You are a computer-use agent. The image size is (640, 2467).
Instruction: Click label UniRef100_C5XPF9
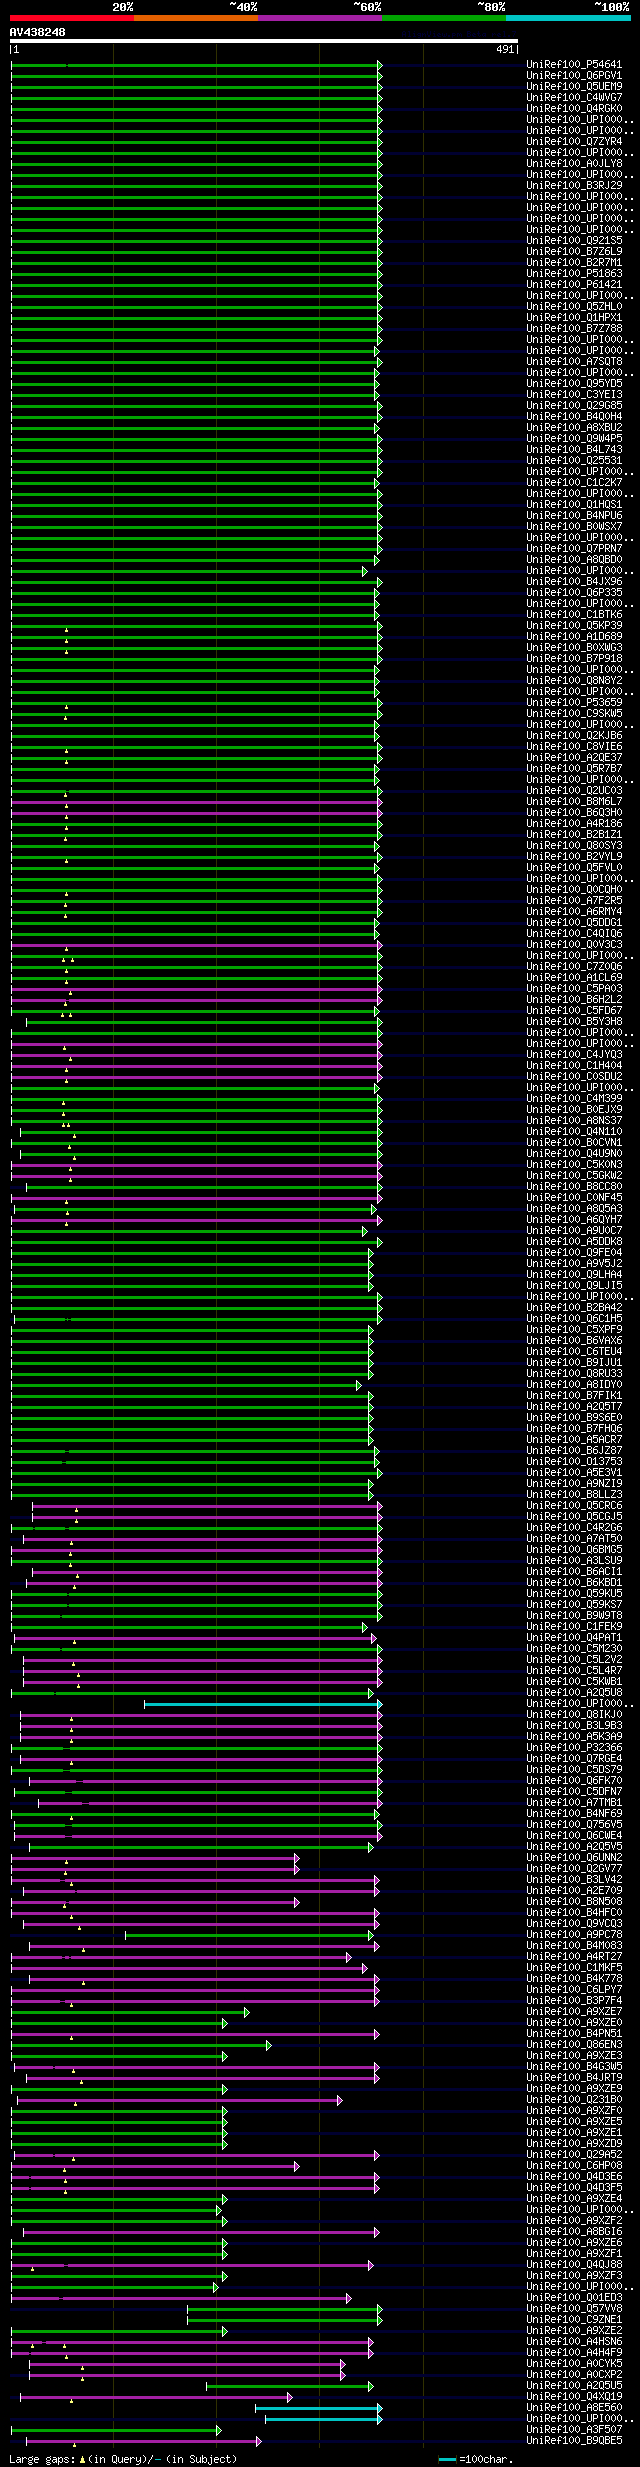click(574, 1329)
